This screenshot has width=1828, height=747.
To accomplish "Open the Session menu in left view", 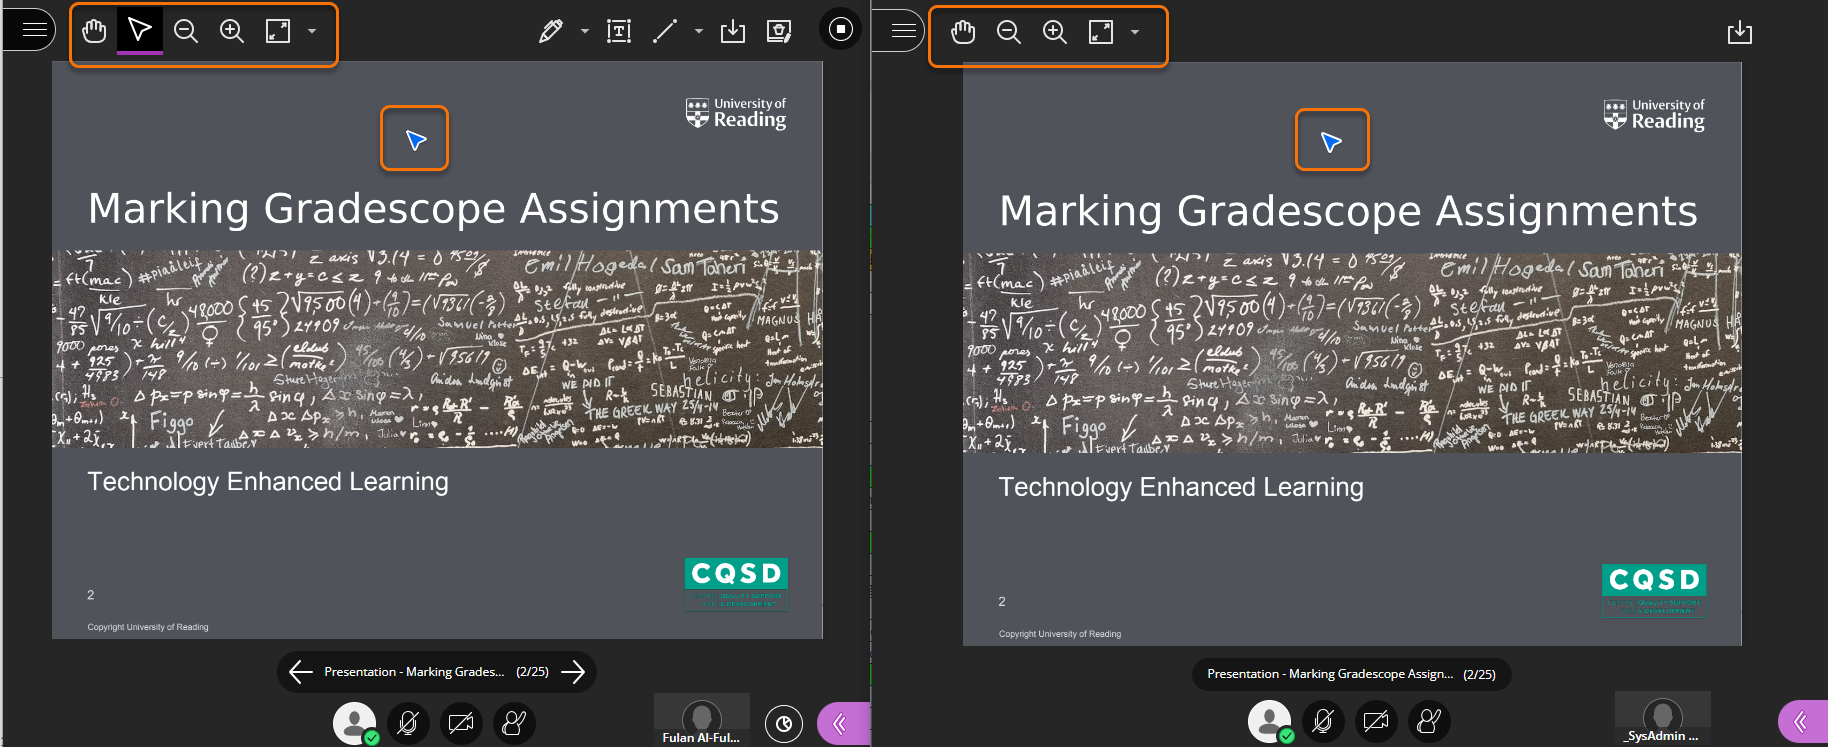I will pyautogui.click(x=33, y=30).
